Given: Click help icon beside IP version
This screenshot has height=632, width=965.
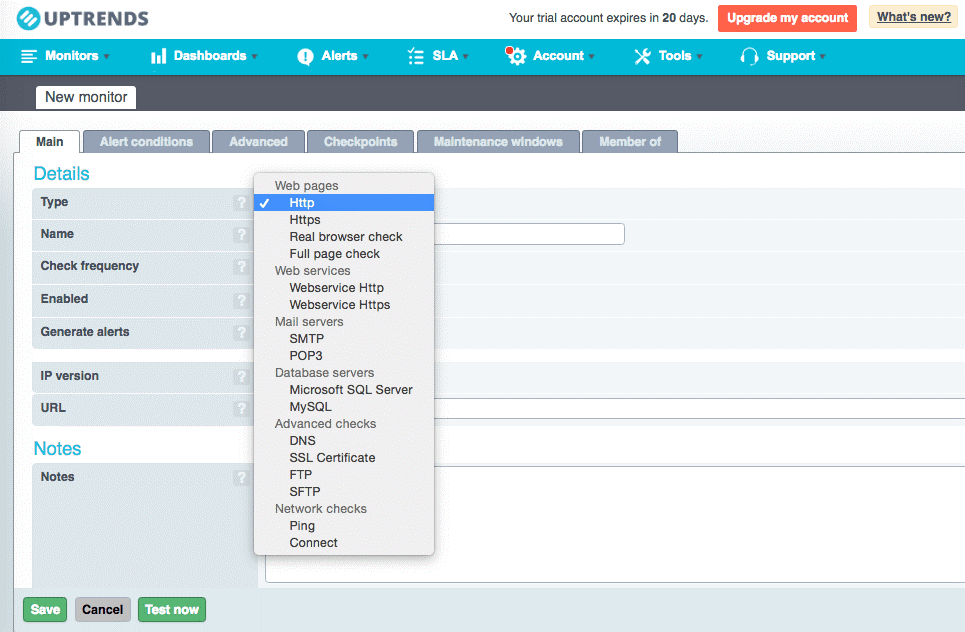Looking at the screenshot, I should point(241,377).
